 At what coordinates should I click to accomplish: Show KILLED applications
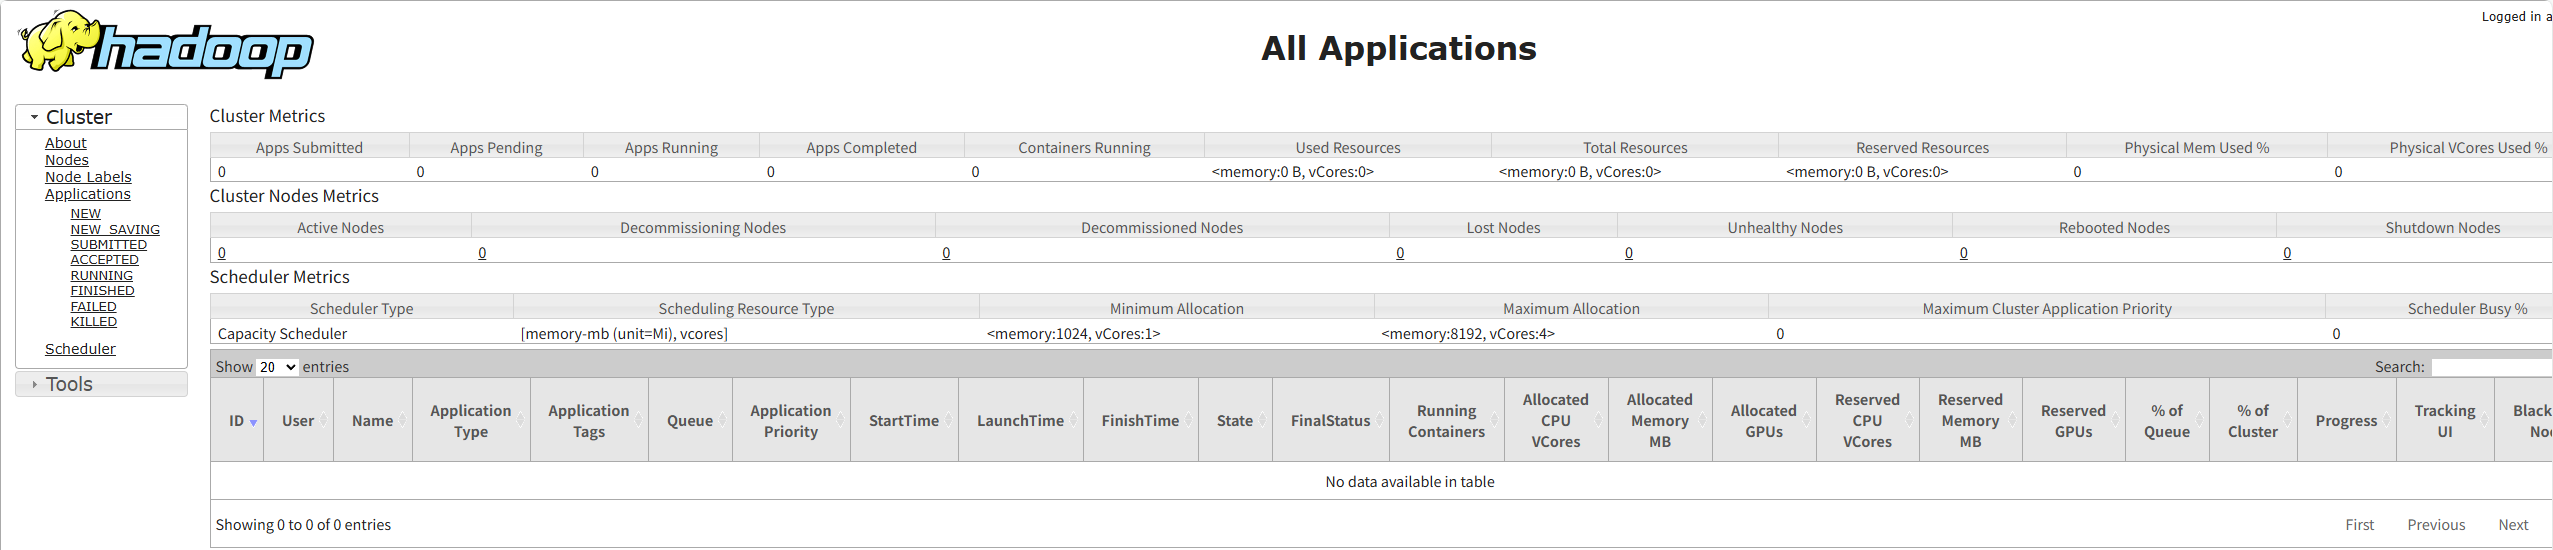pyautogui.click(x=93, y=322)
